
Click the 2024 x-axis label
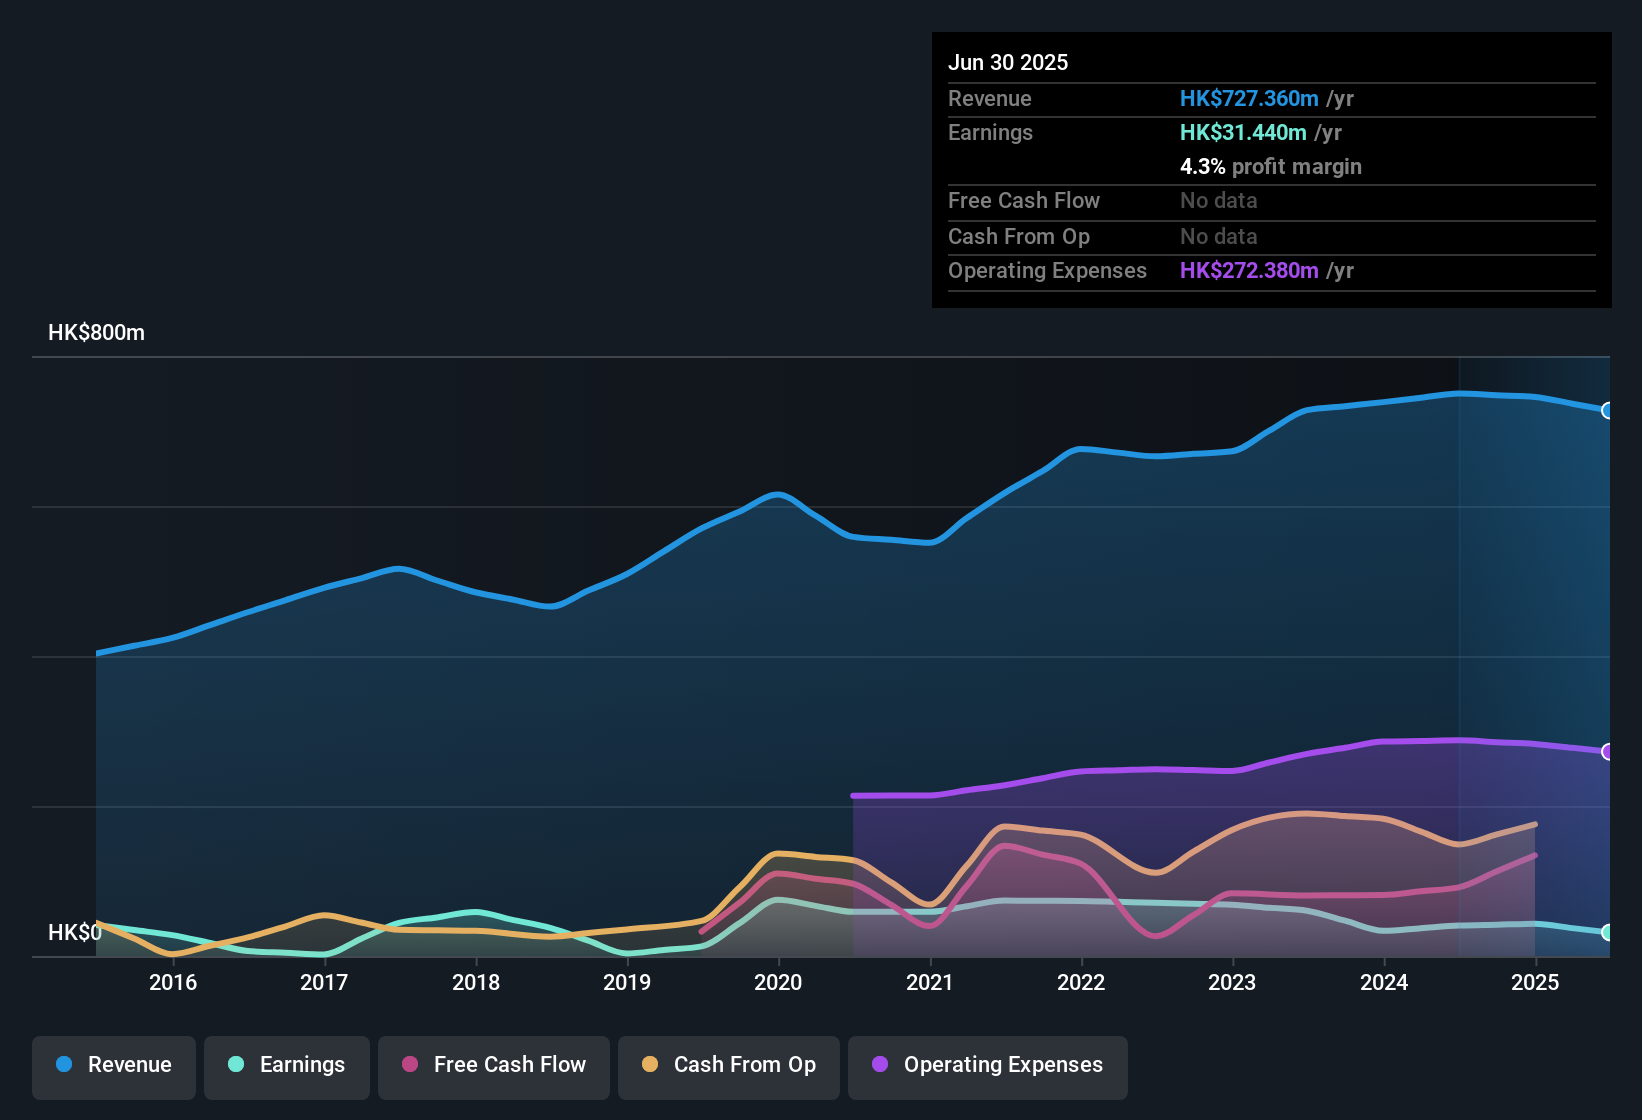click(1384, 983)
